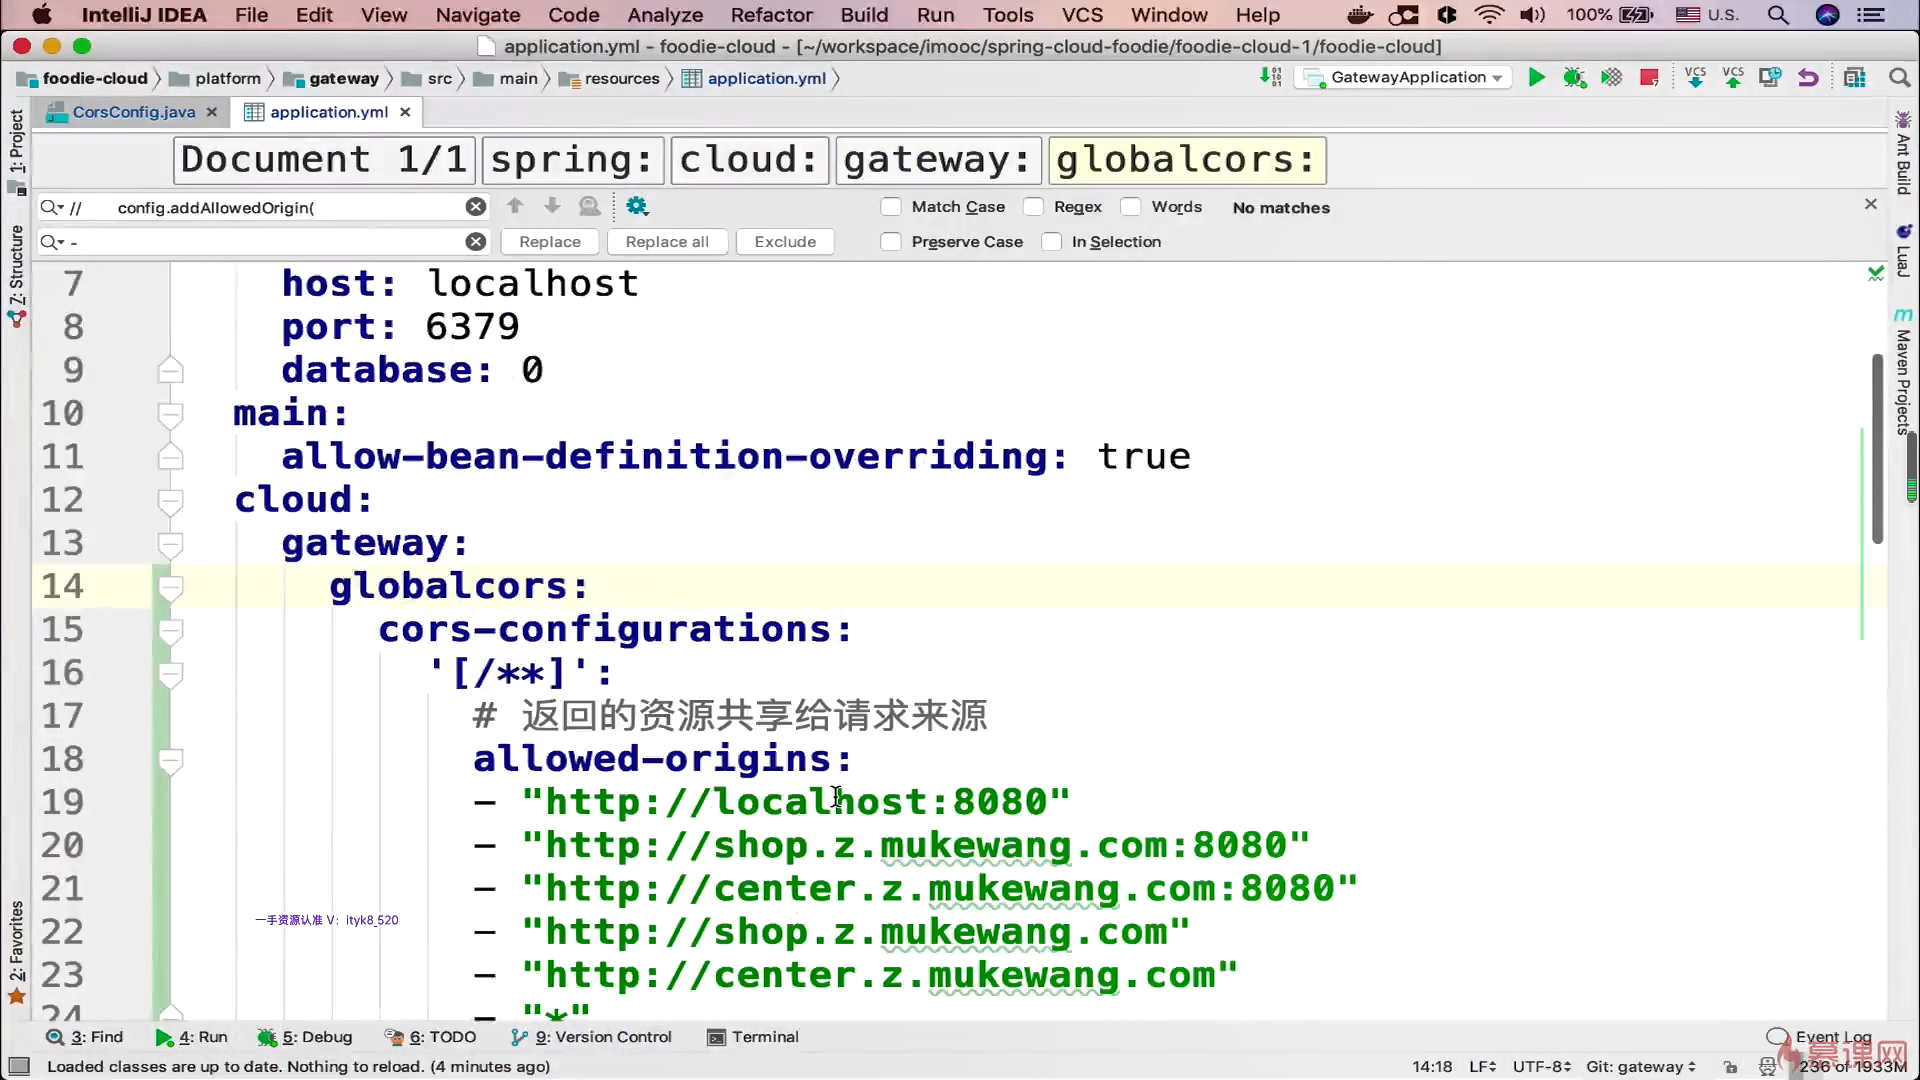Click the VCS update project icon
The height and width of the screenshot is (1080, 1920).
tap(1695, 78)
